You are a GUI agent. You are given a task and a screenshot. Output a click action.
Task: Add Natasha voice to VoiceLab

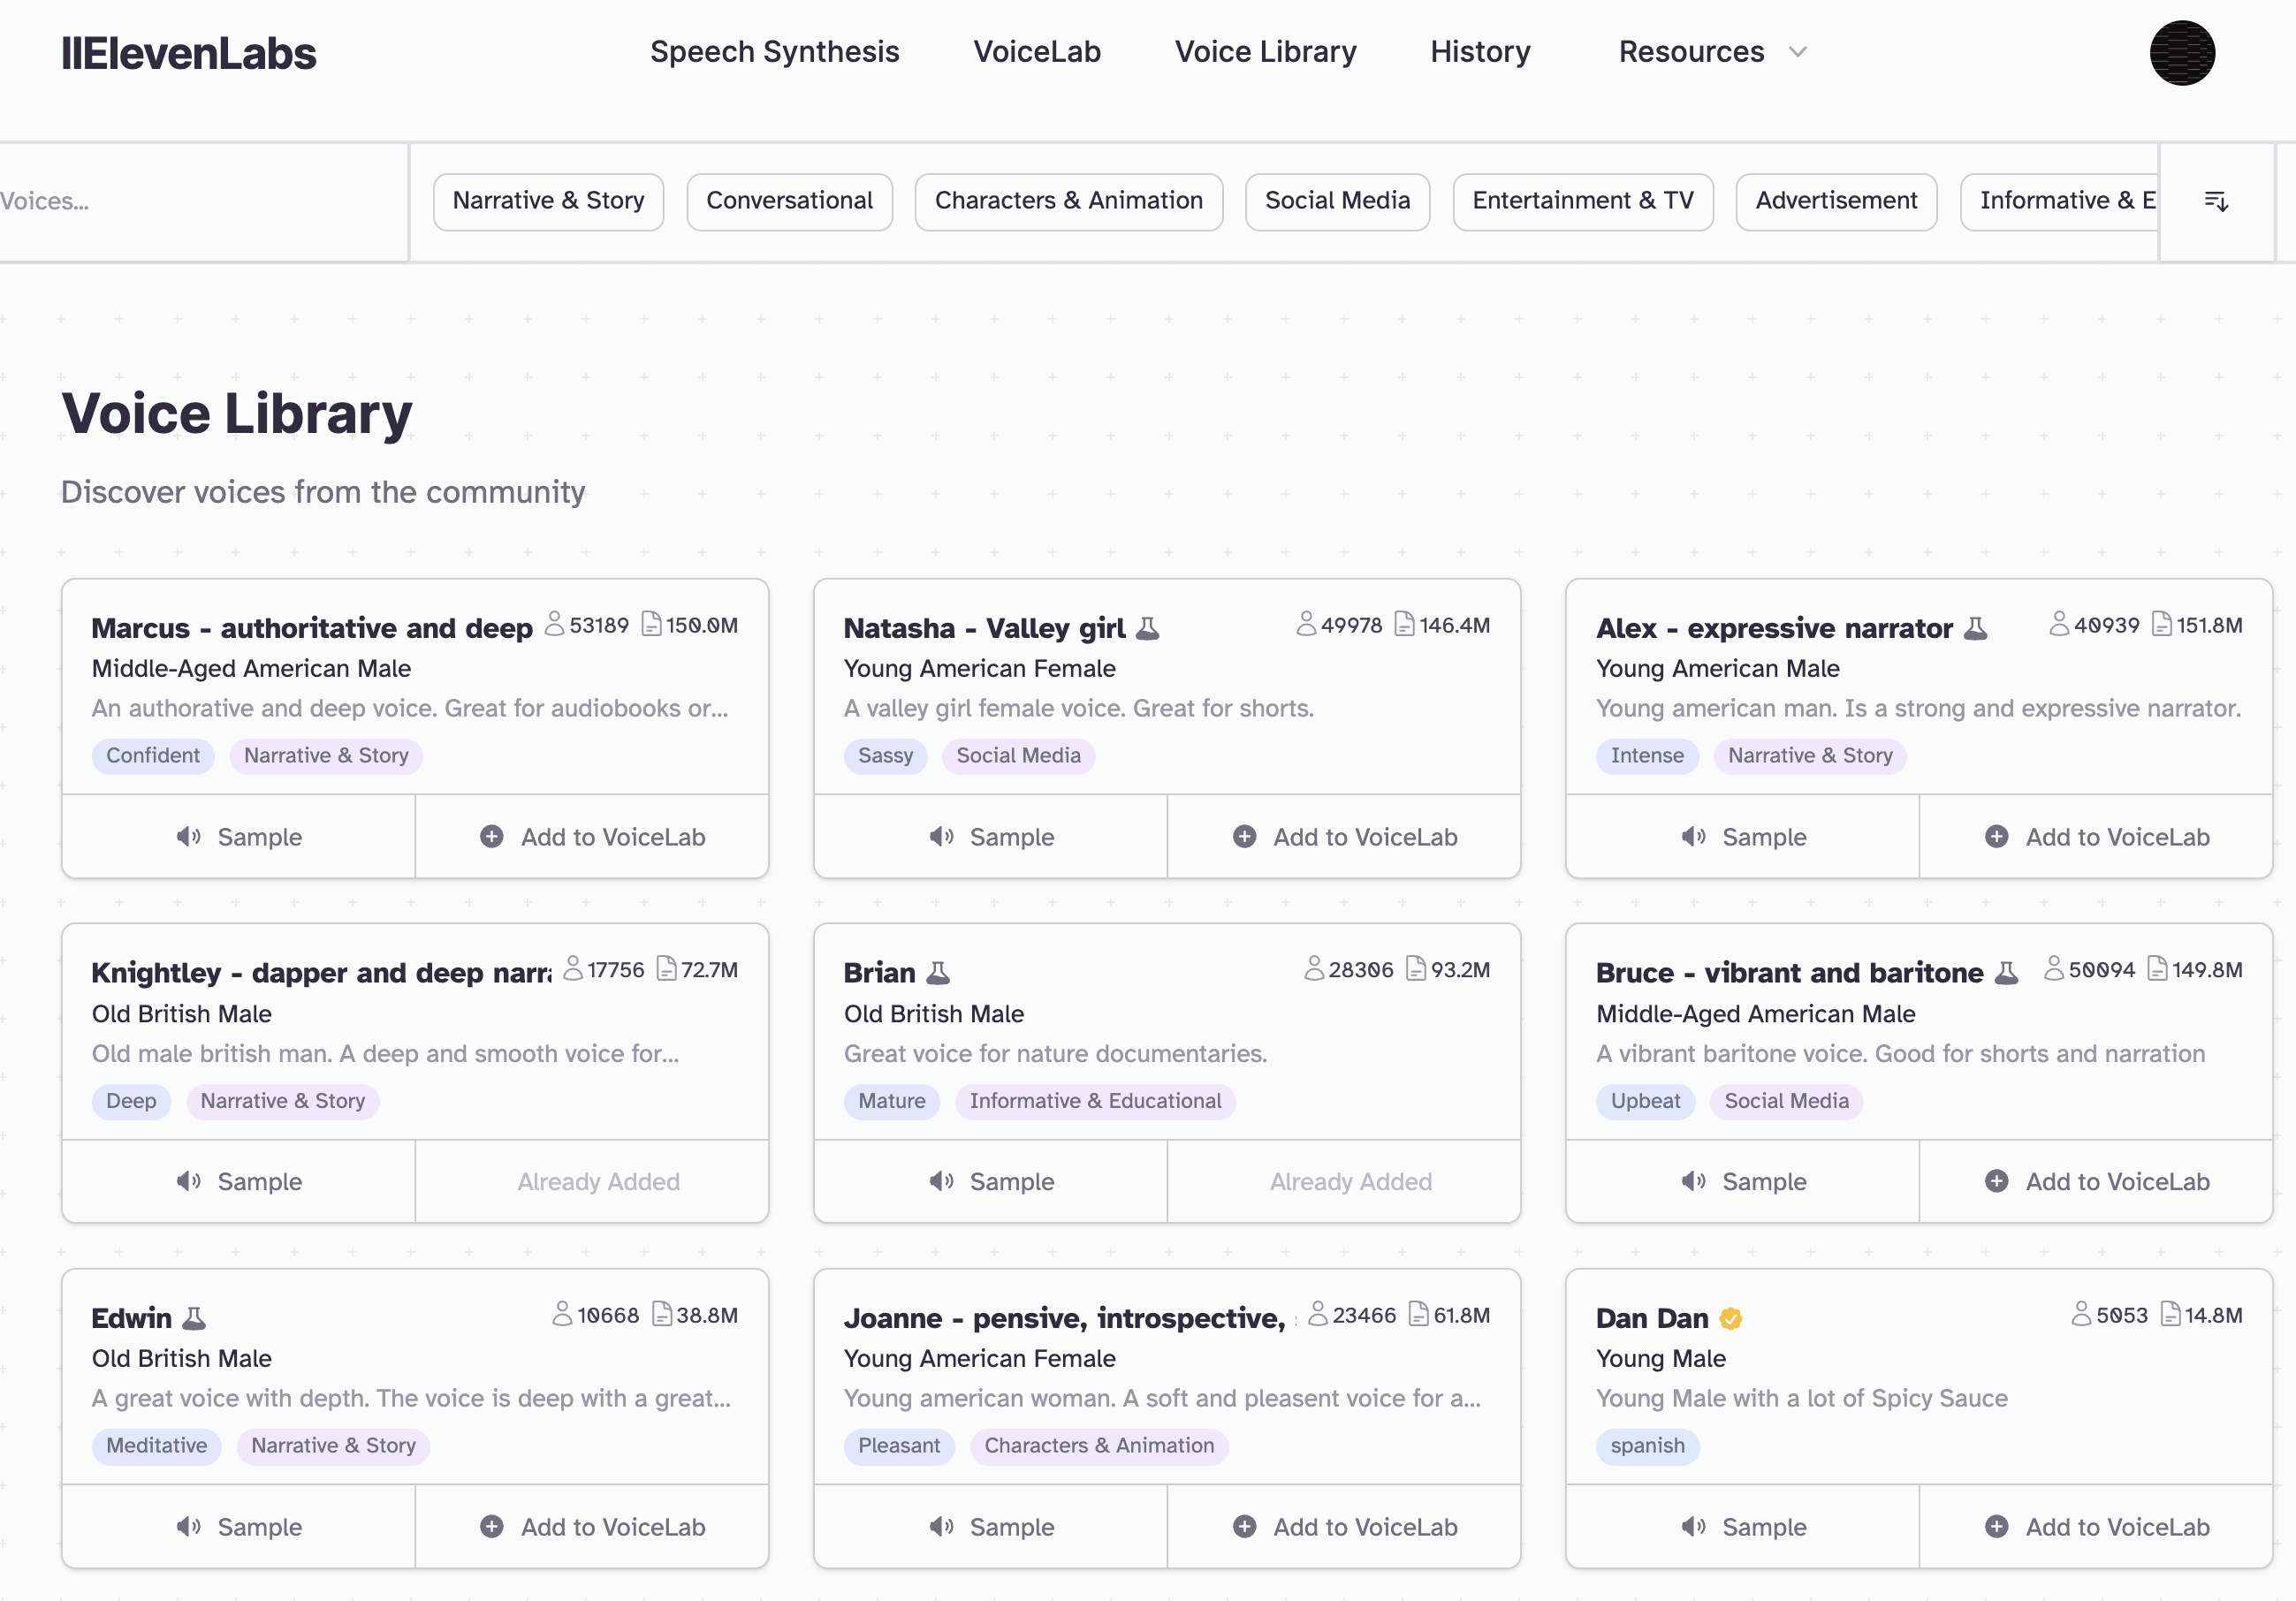coord(1344,837)
